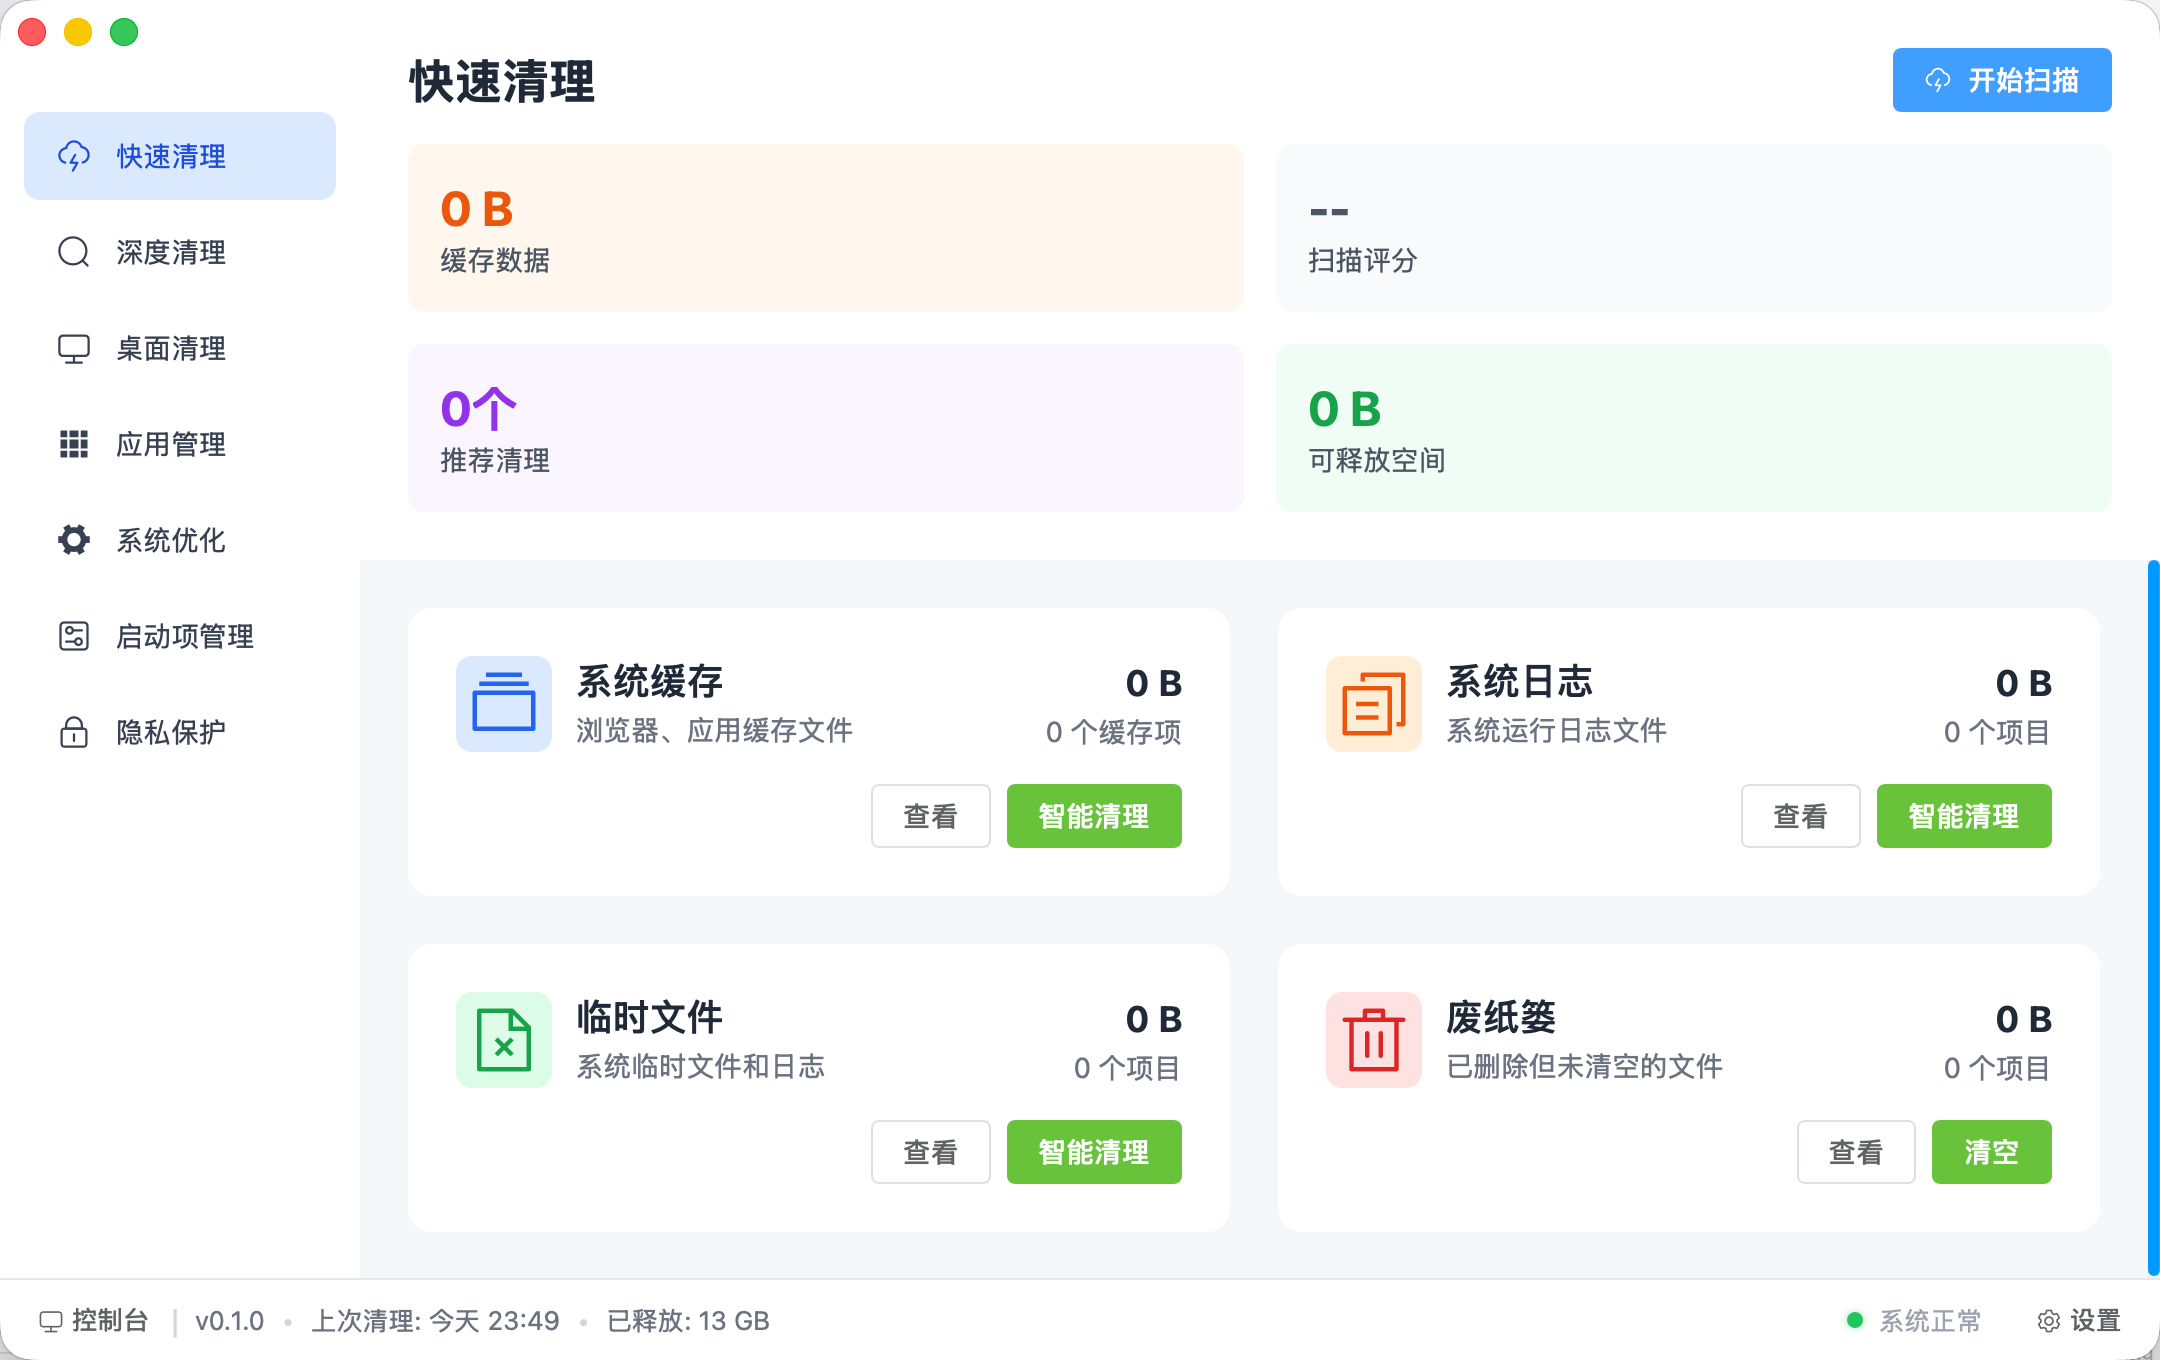Click the blue vertical scrollbar
The width and height of the screenshot is (2160, 1360).
[2152, 918]
